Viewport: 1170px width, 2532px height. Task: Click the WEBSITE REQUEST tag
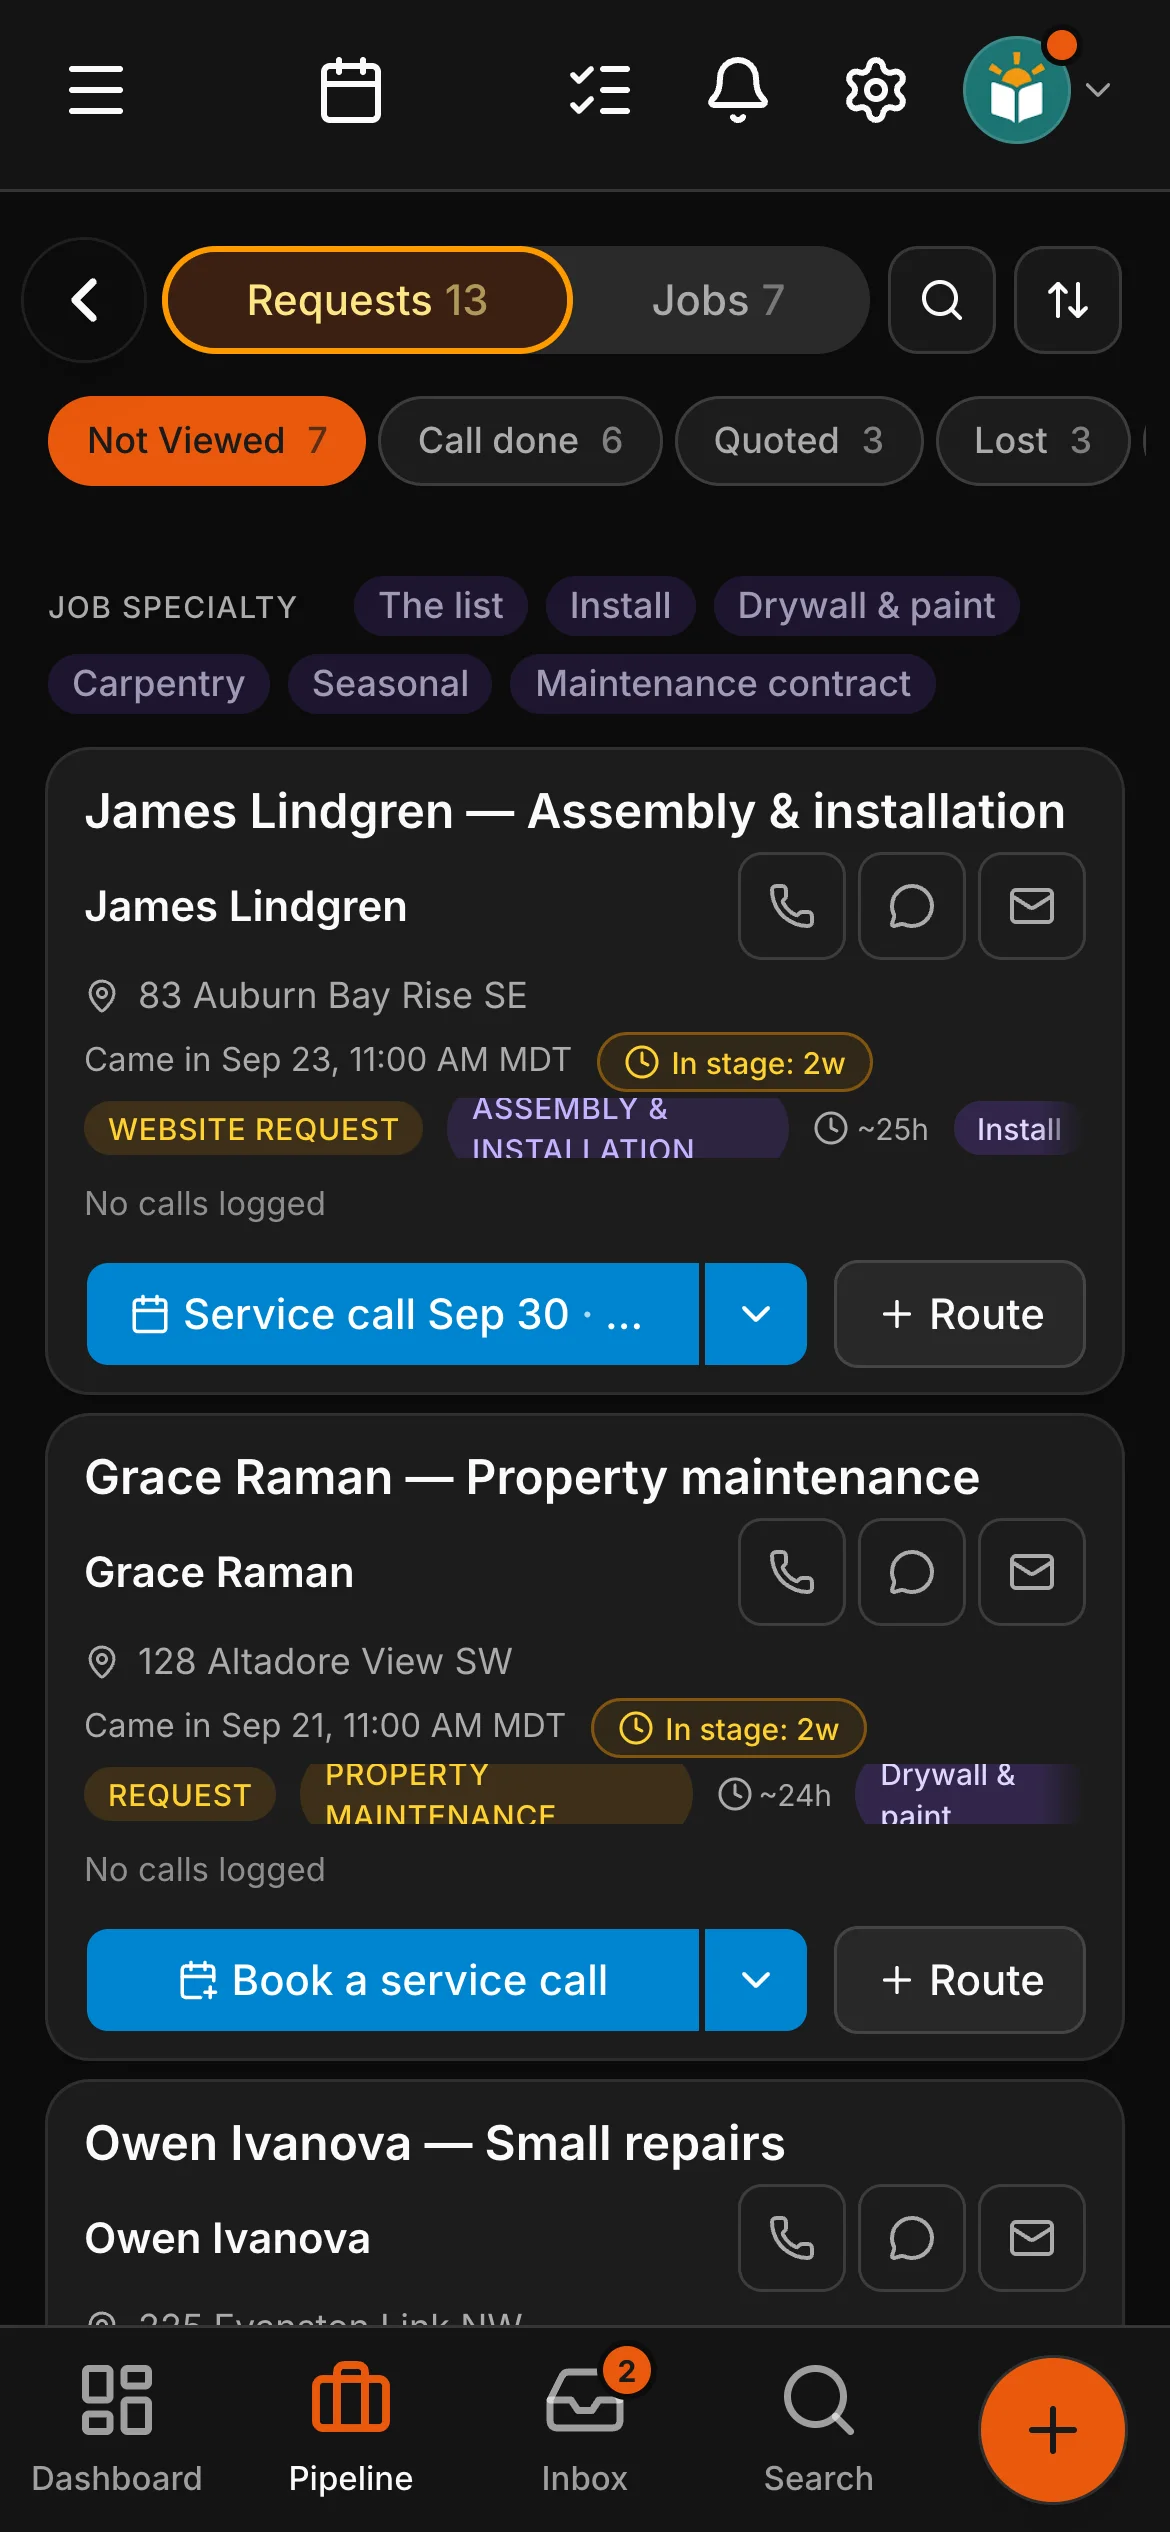click(x=253, y=1129)
